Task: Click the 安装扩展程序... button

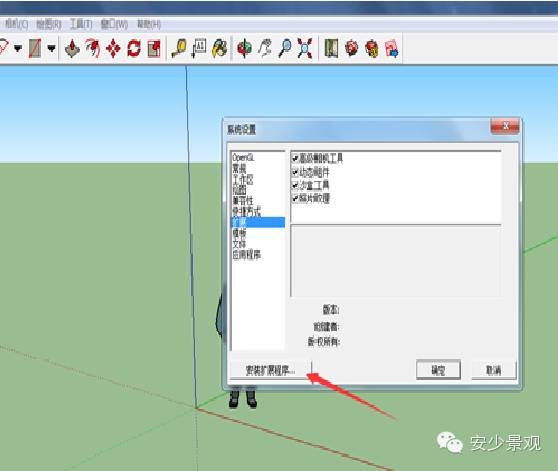Action: click(271, 370)
